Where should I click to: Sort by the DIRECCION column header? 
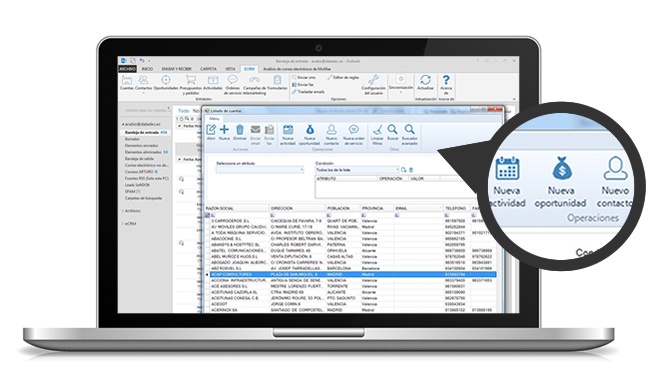(297, 208)
